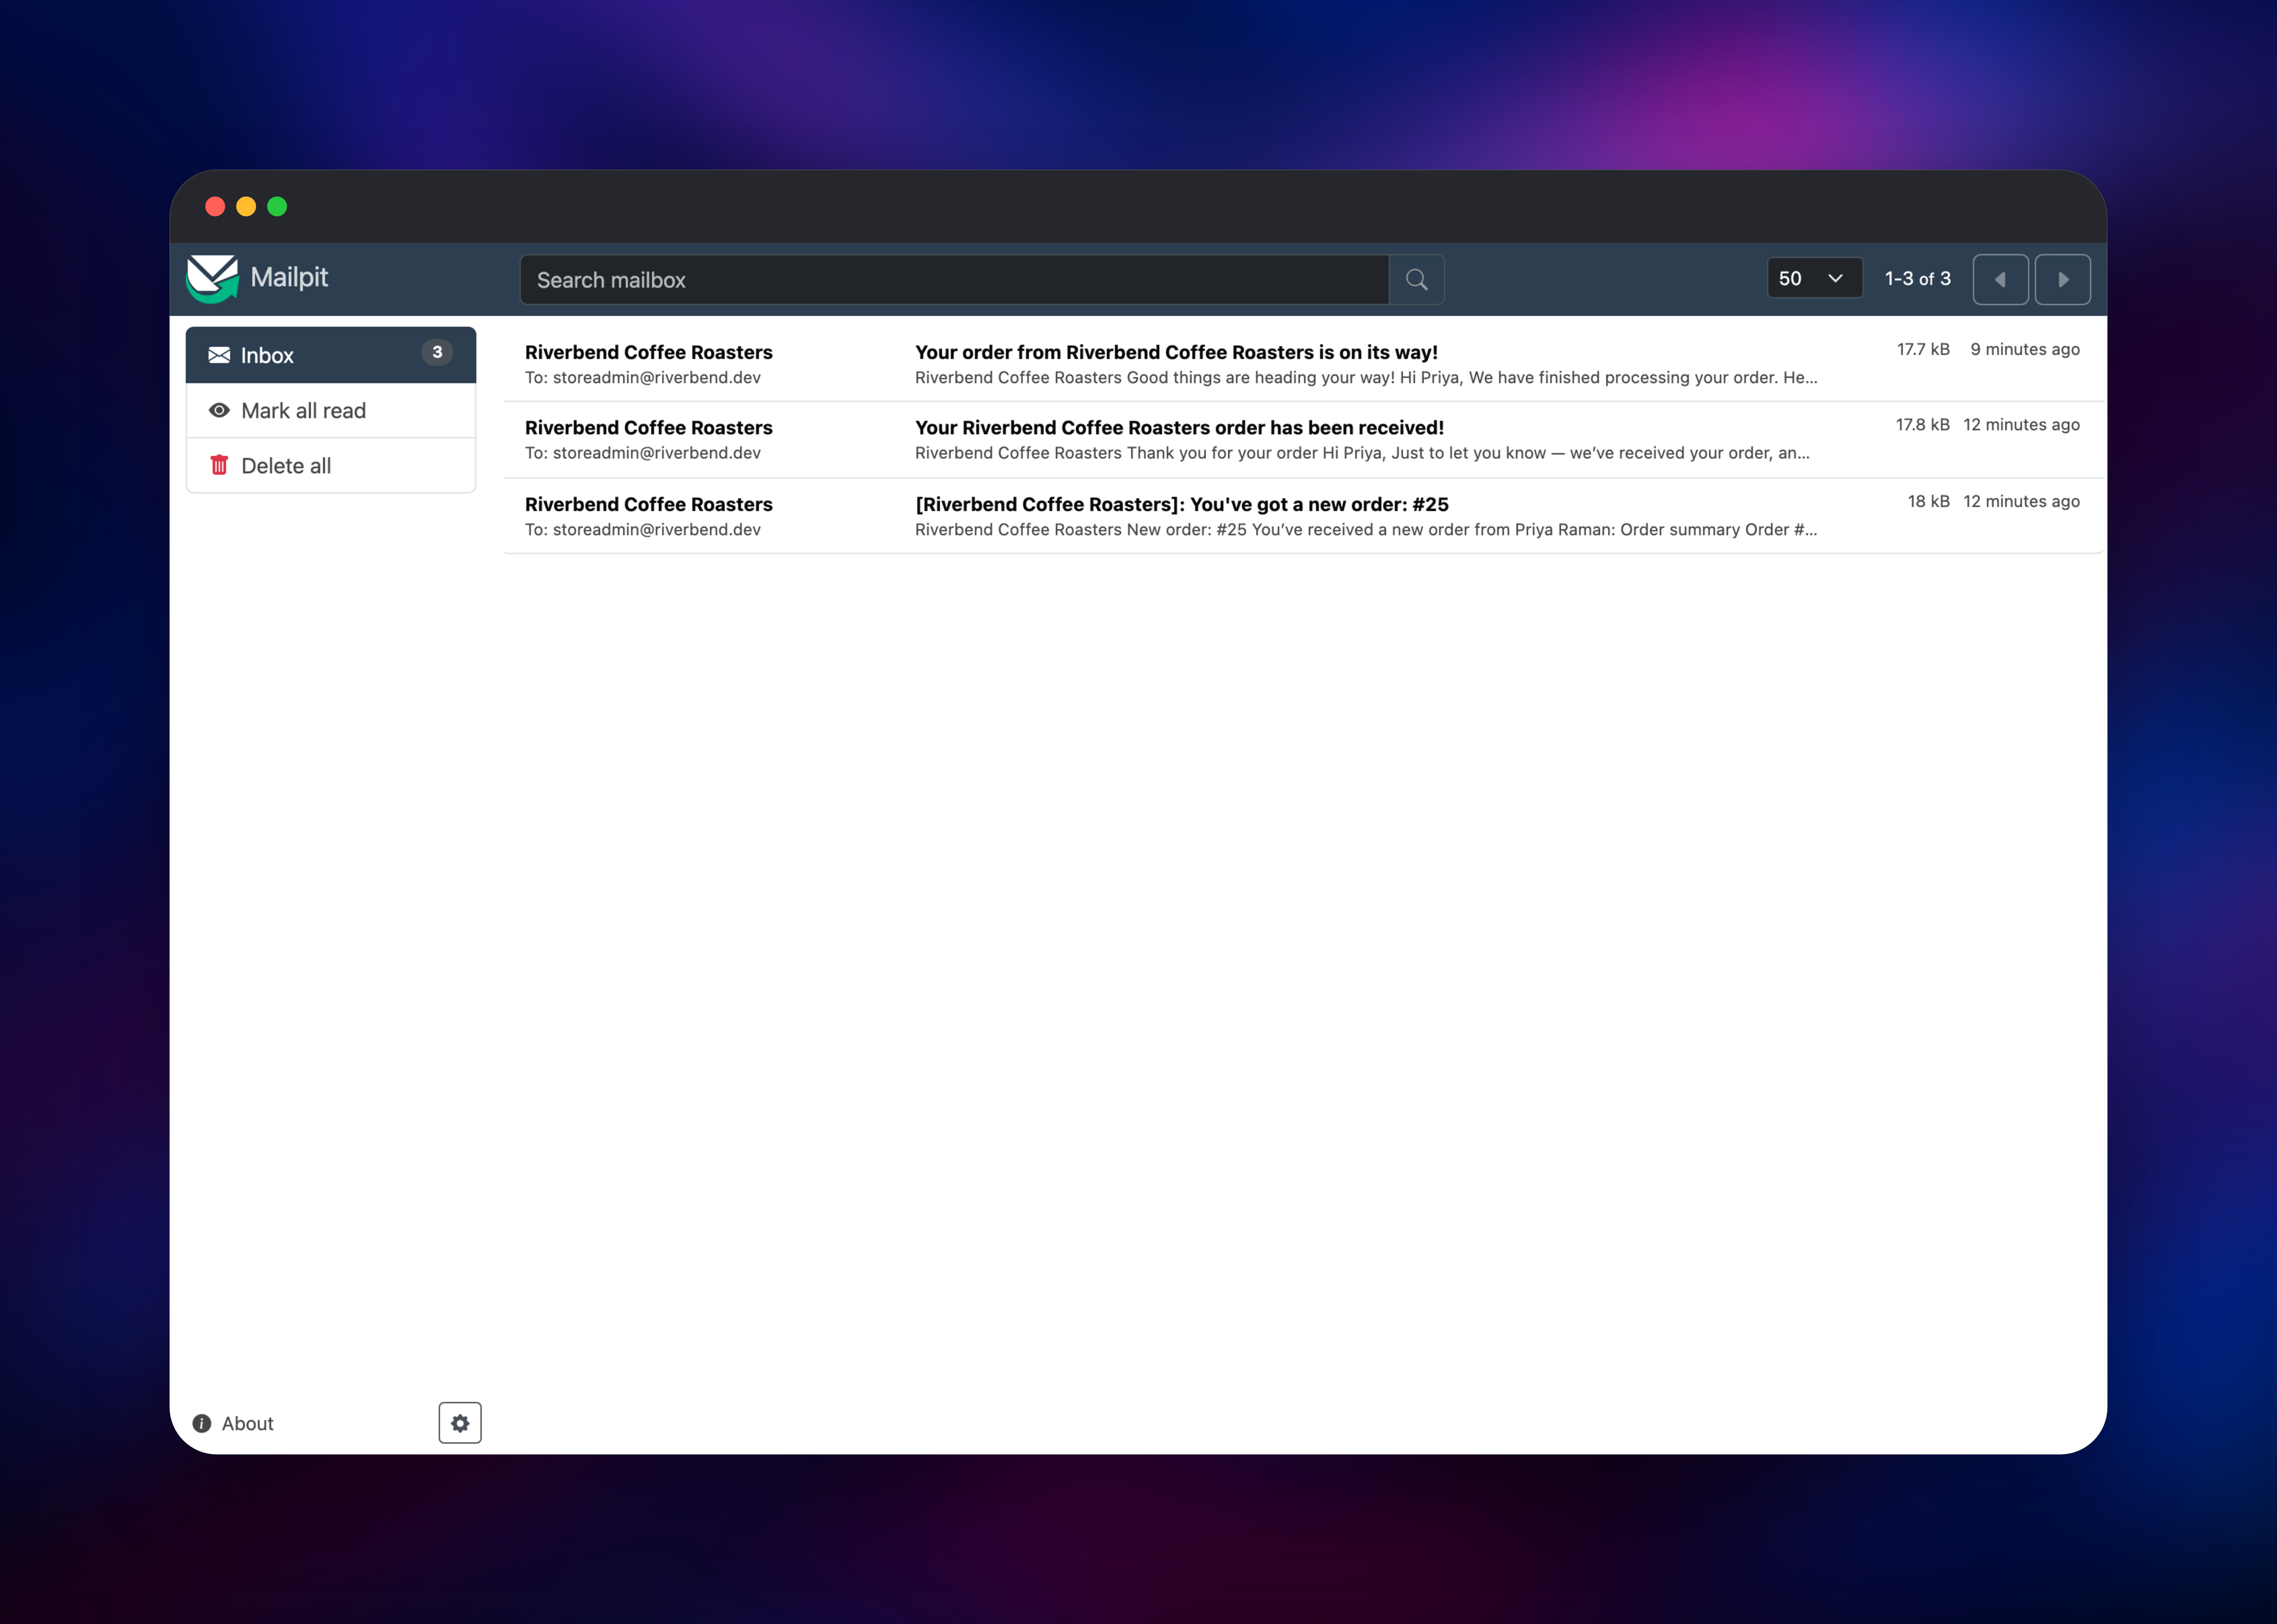Click the Inbox unread count badge 3

(x=437, y=352)
